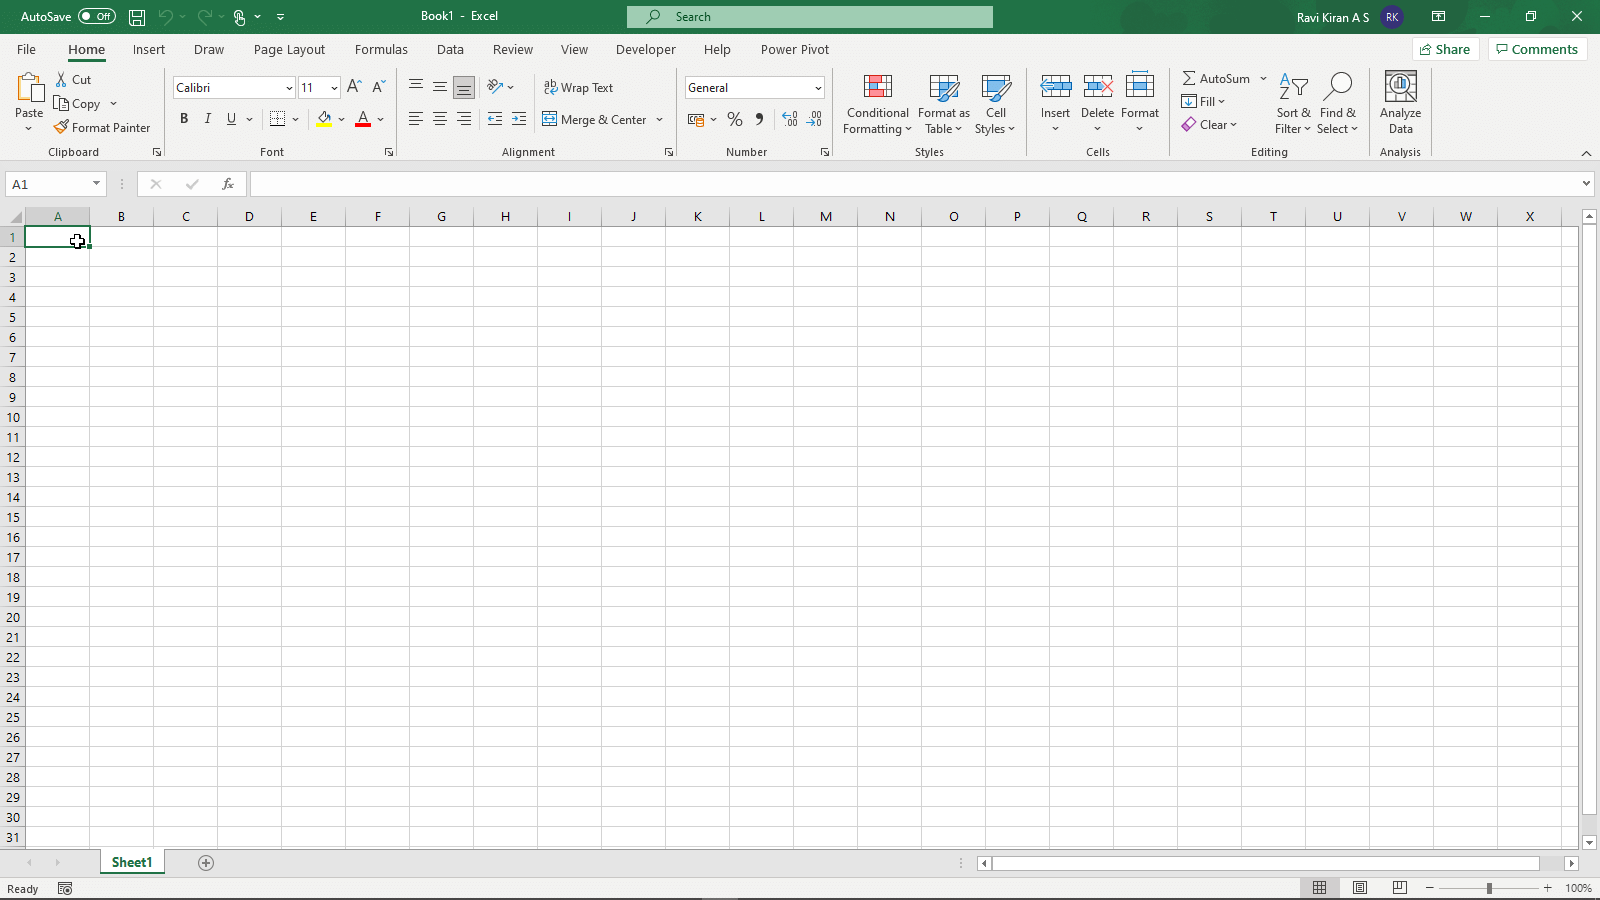Click the Increase Decimal icon
This screenshot has height=900, width=1600.
point(791,119)
